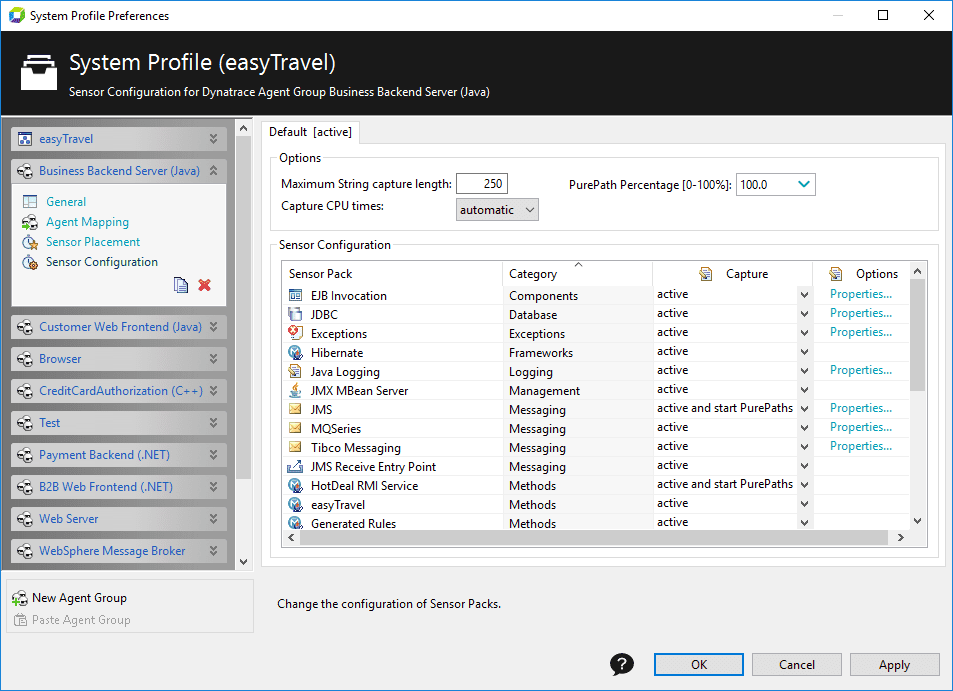Image resolution: width=953 pixels, height=691 pixels.
Task: Select the 'active and start PurePaths' JMS cell
Action: 724,408
